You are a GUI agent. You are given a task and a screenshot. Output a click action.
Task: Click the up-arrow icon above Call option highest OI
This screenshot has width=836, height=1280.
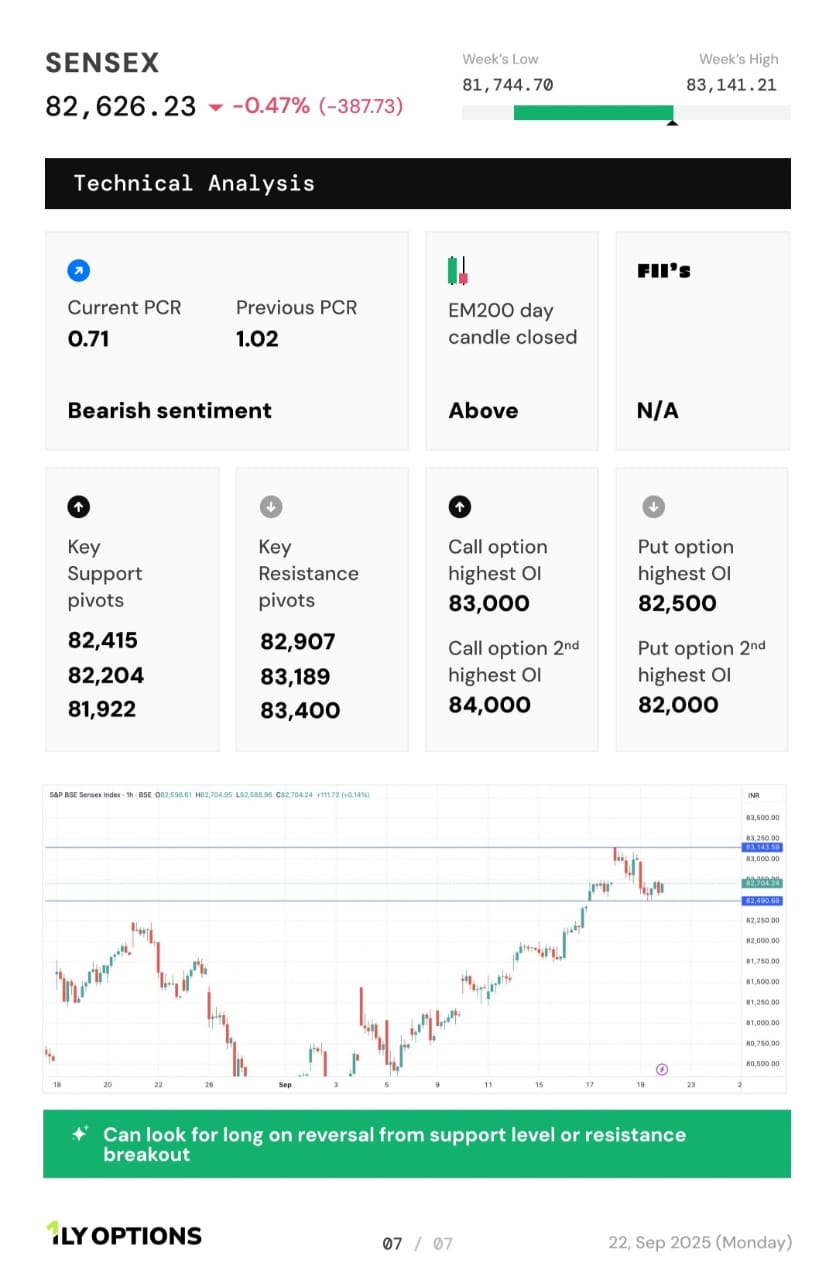pos(459,507)
